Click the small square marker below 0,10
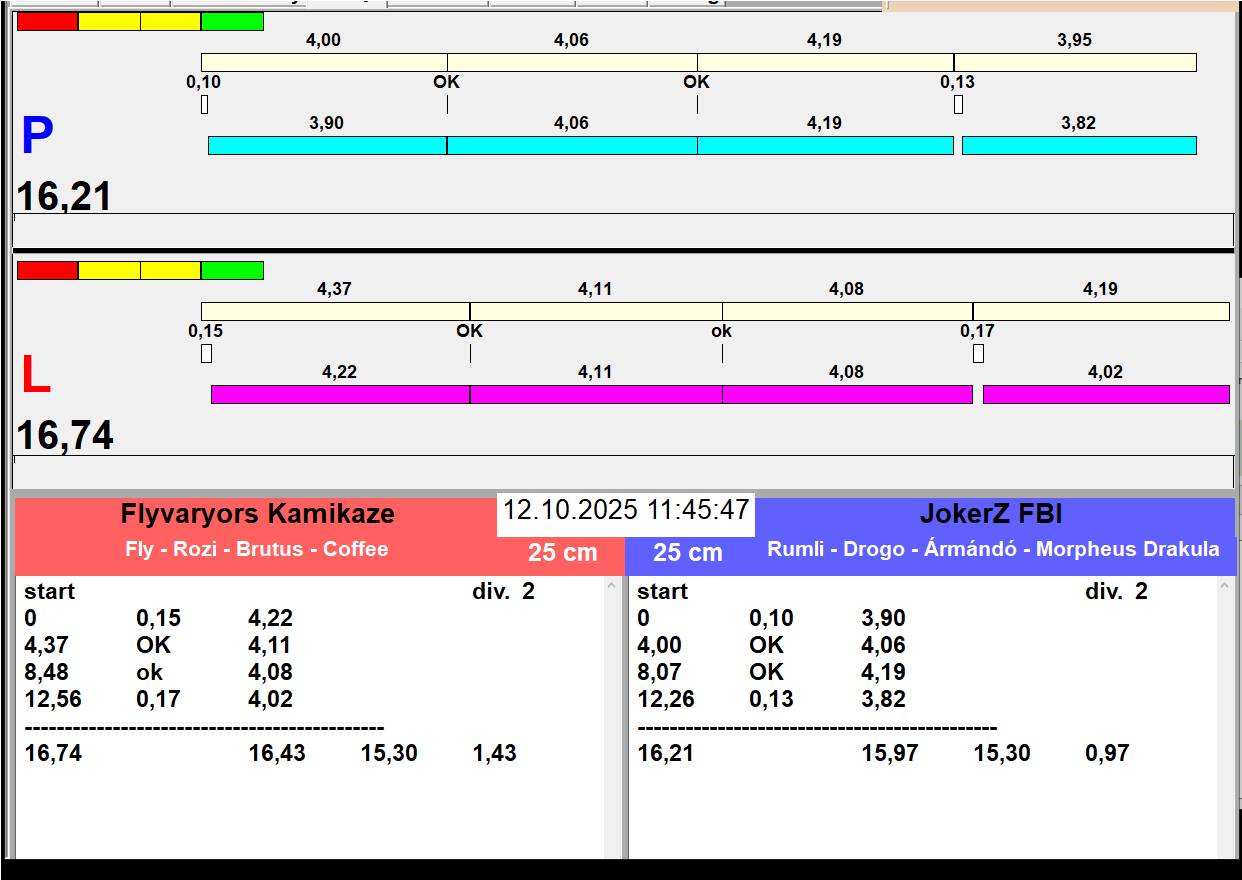This screenshot has height=880, width=1242. click(204, 105)
